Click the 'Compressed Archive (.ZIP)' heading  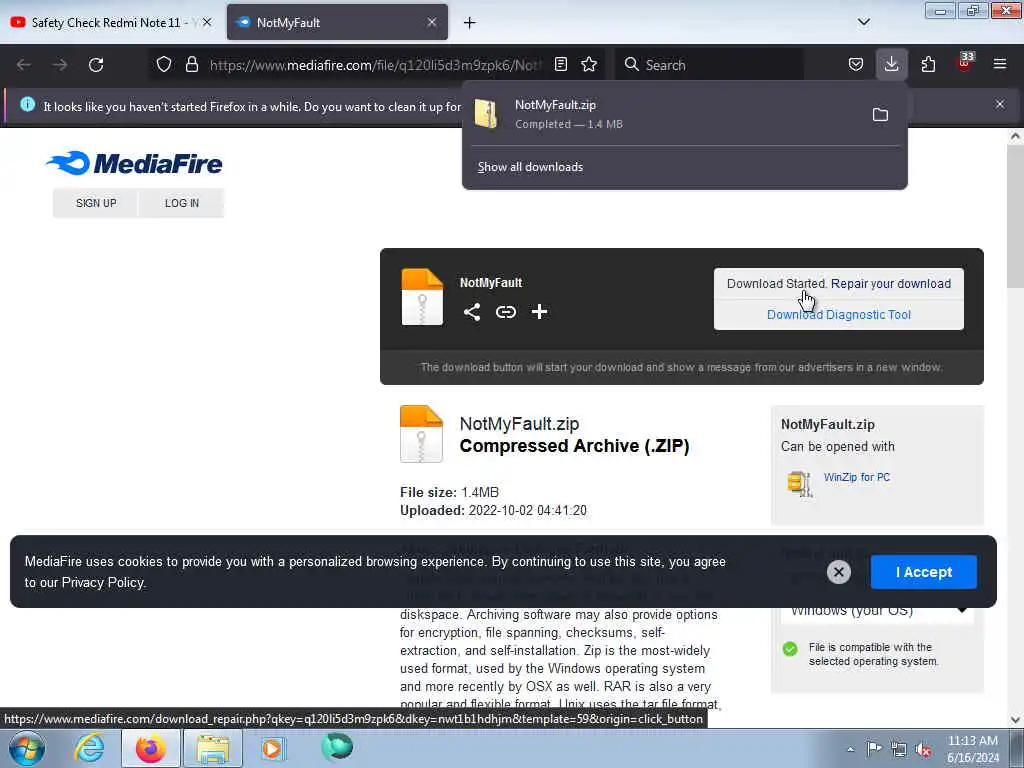pos(574,446)
